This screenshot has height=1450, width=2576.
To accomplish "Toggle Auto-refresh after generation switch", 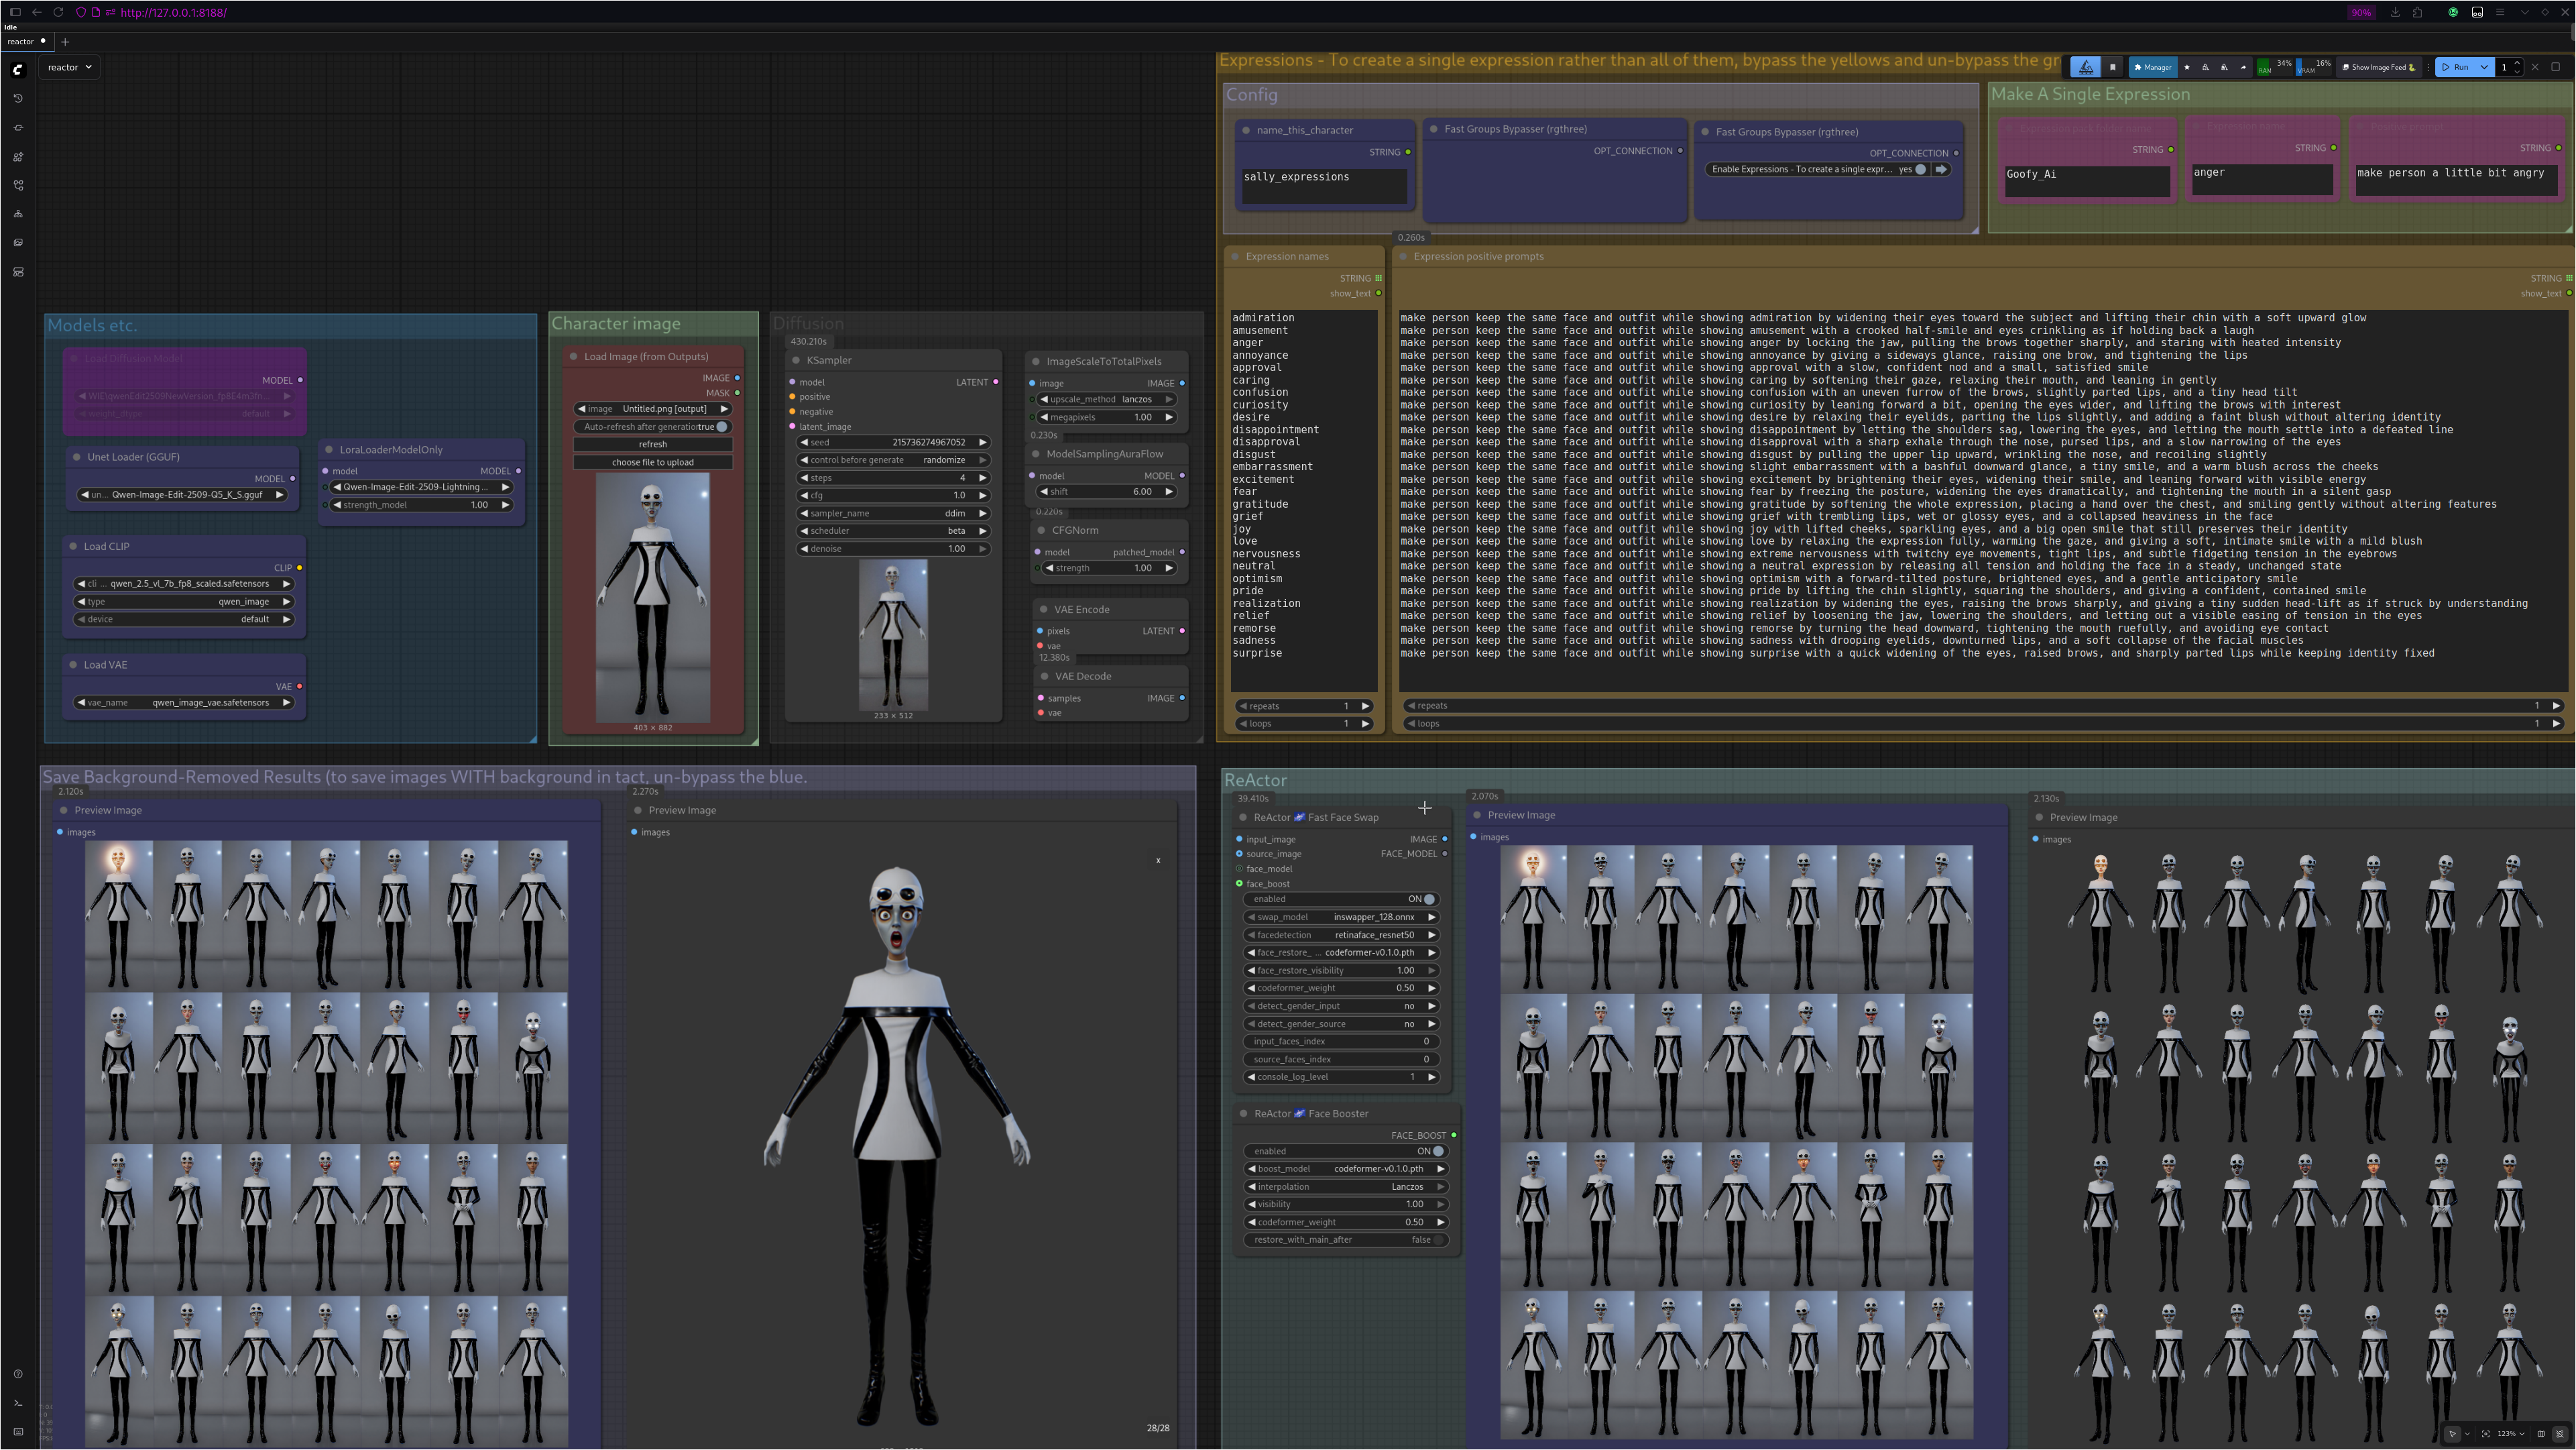I will pos(722,427).
